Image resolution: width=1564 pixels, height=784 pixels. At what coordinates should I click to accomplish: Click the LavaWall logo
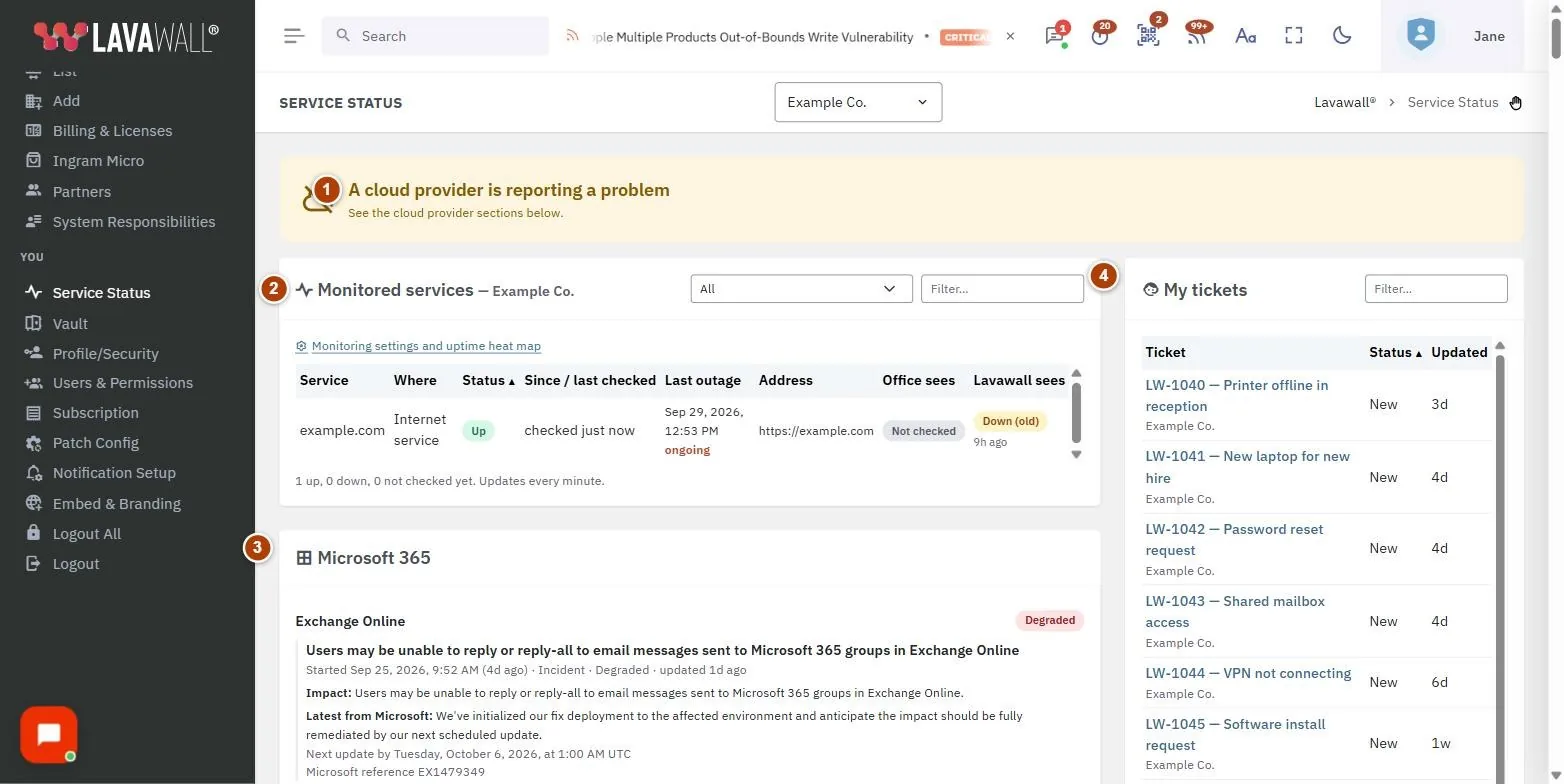(x=126, y=36)
